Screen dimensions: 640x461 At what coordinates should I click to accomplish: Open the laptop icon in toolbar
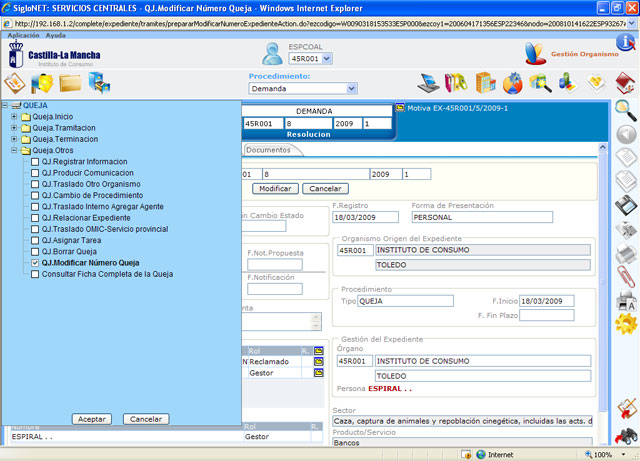[x=428, y=83]
